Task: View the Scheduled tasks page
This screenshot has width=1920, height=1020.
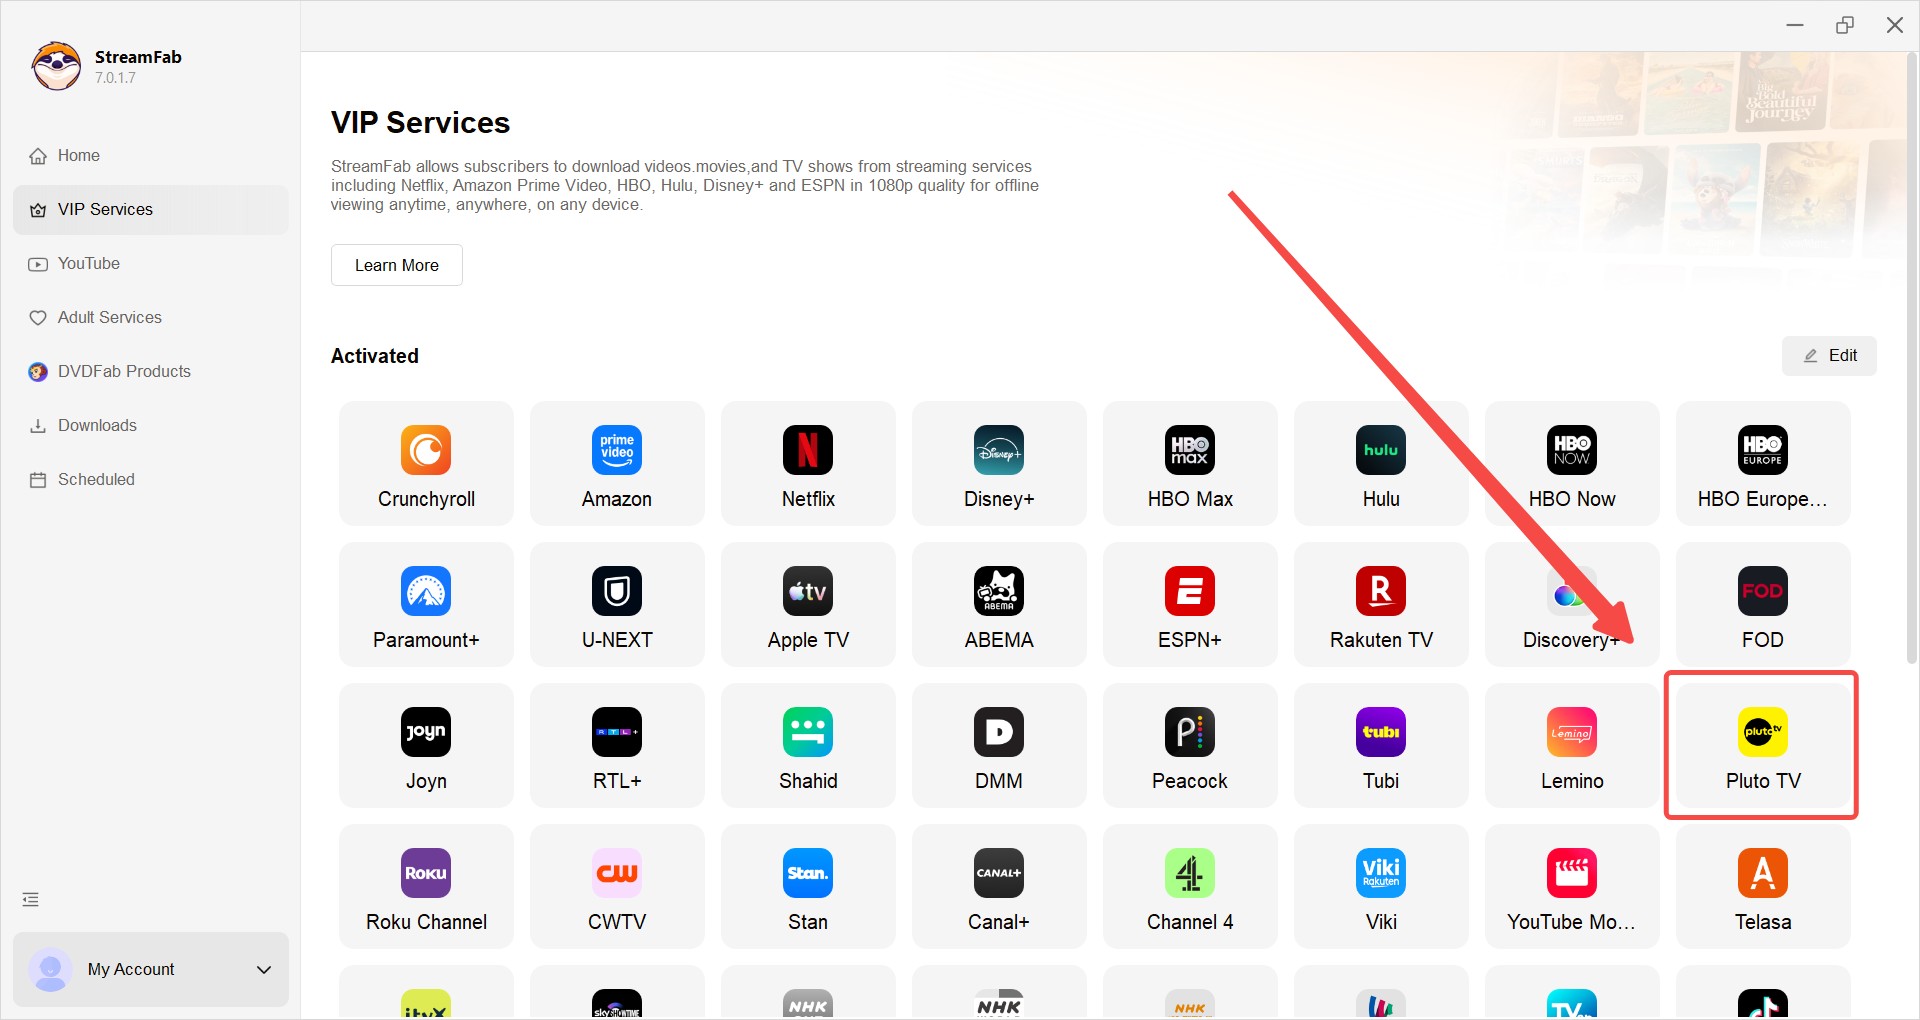Action: 95,479
